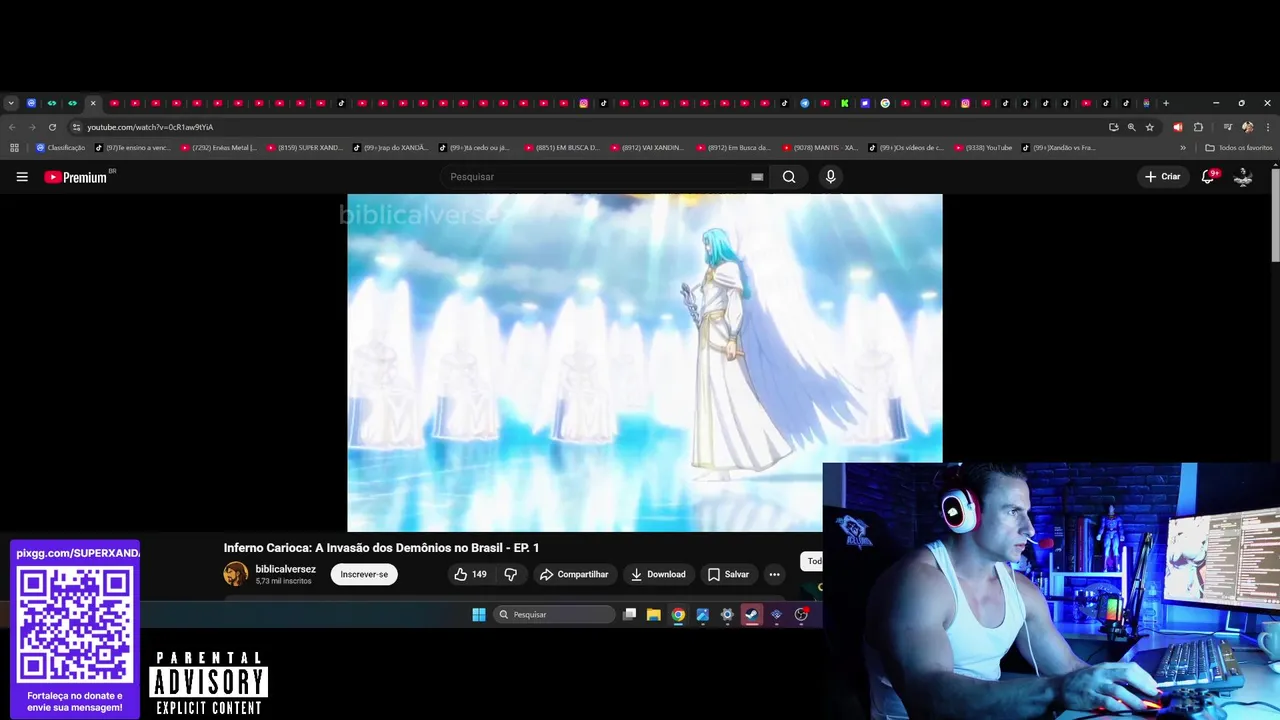Open Chrome three-dot menu
The width and height of the screenshot is (1280, 720).
(x=1268, y=127)
